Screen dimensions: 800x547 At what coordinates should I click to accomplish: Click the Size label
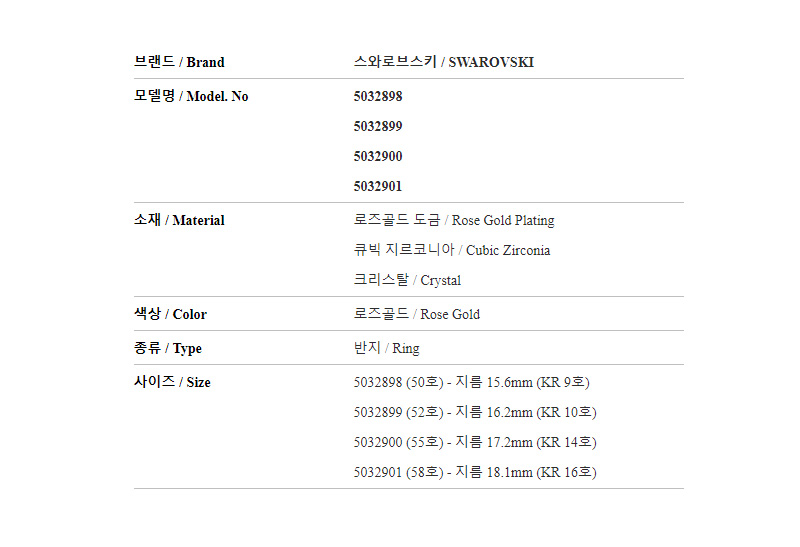172,382
